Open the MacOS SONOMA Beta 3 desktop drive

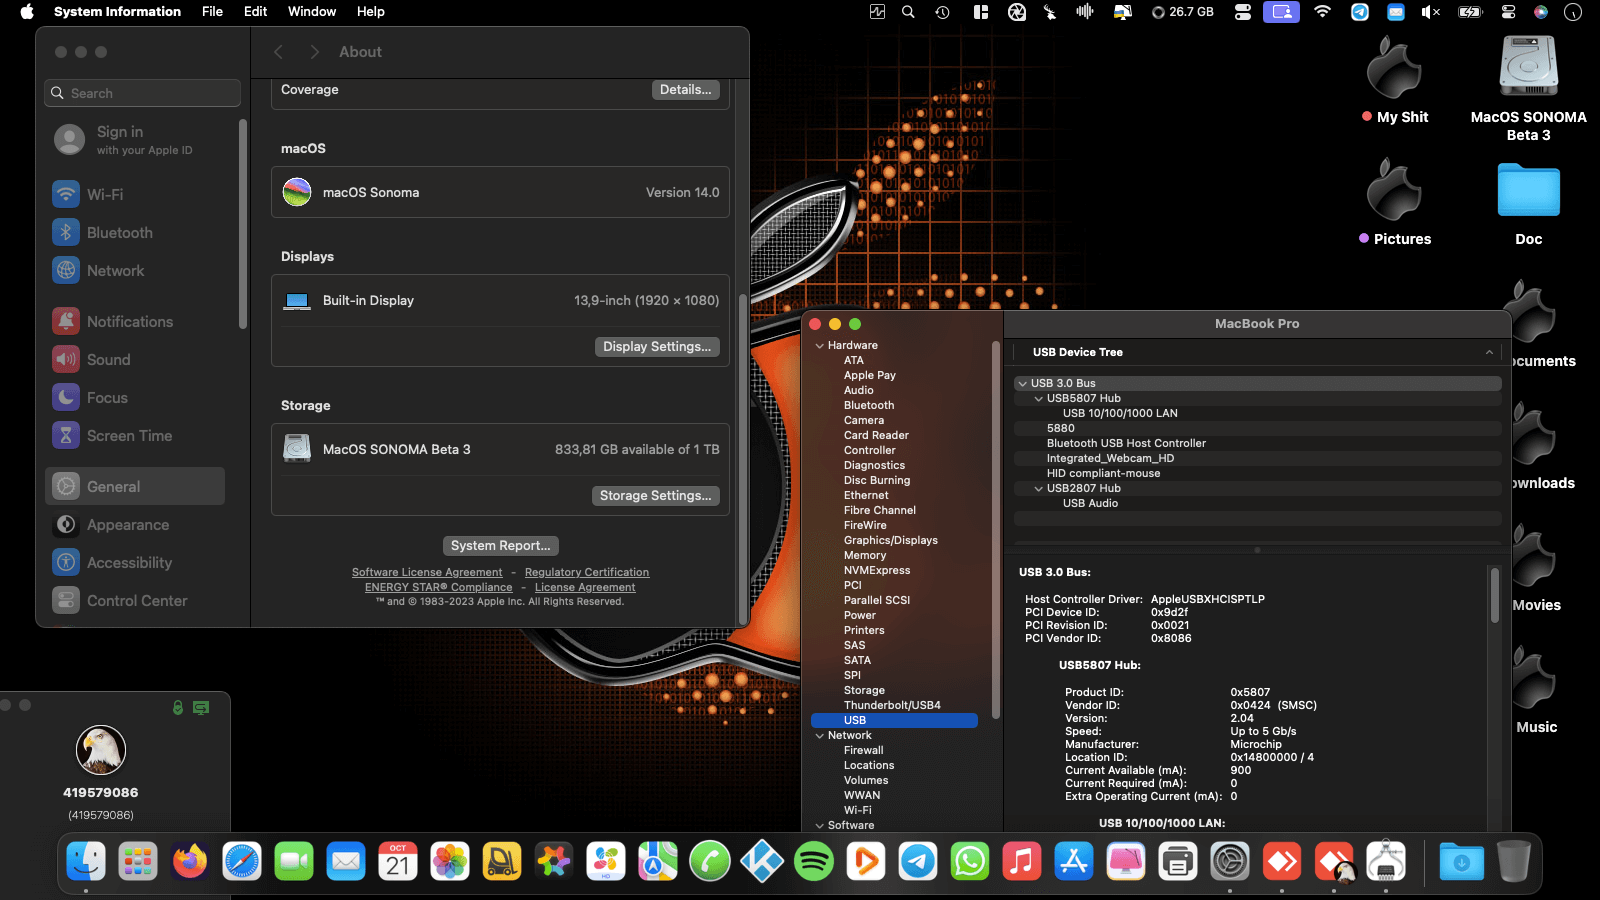coord(1528,89)
